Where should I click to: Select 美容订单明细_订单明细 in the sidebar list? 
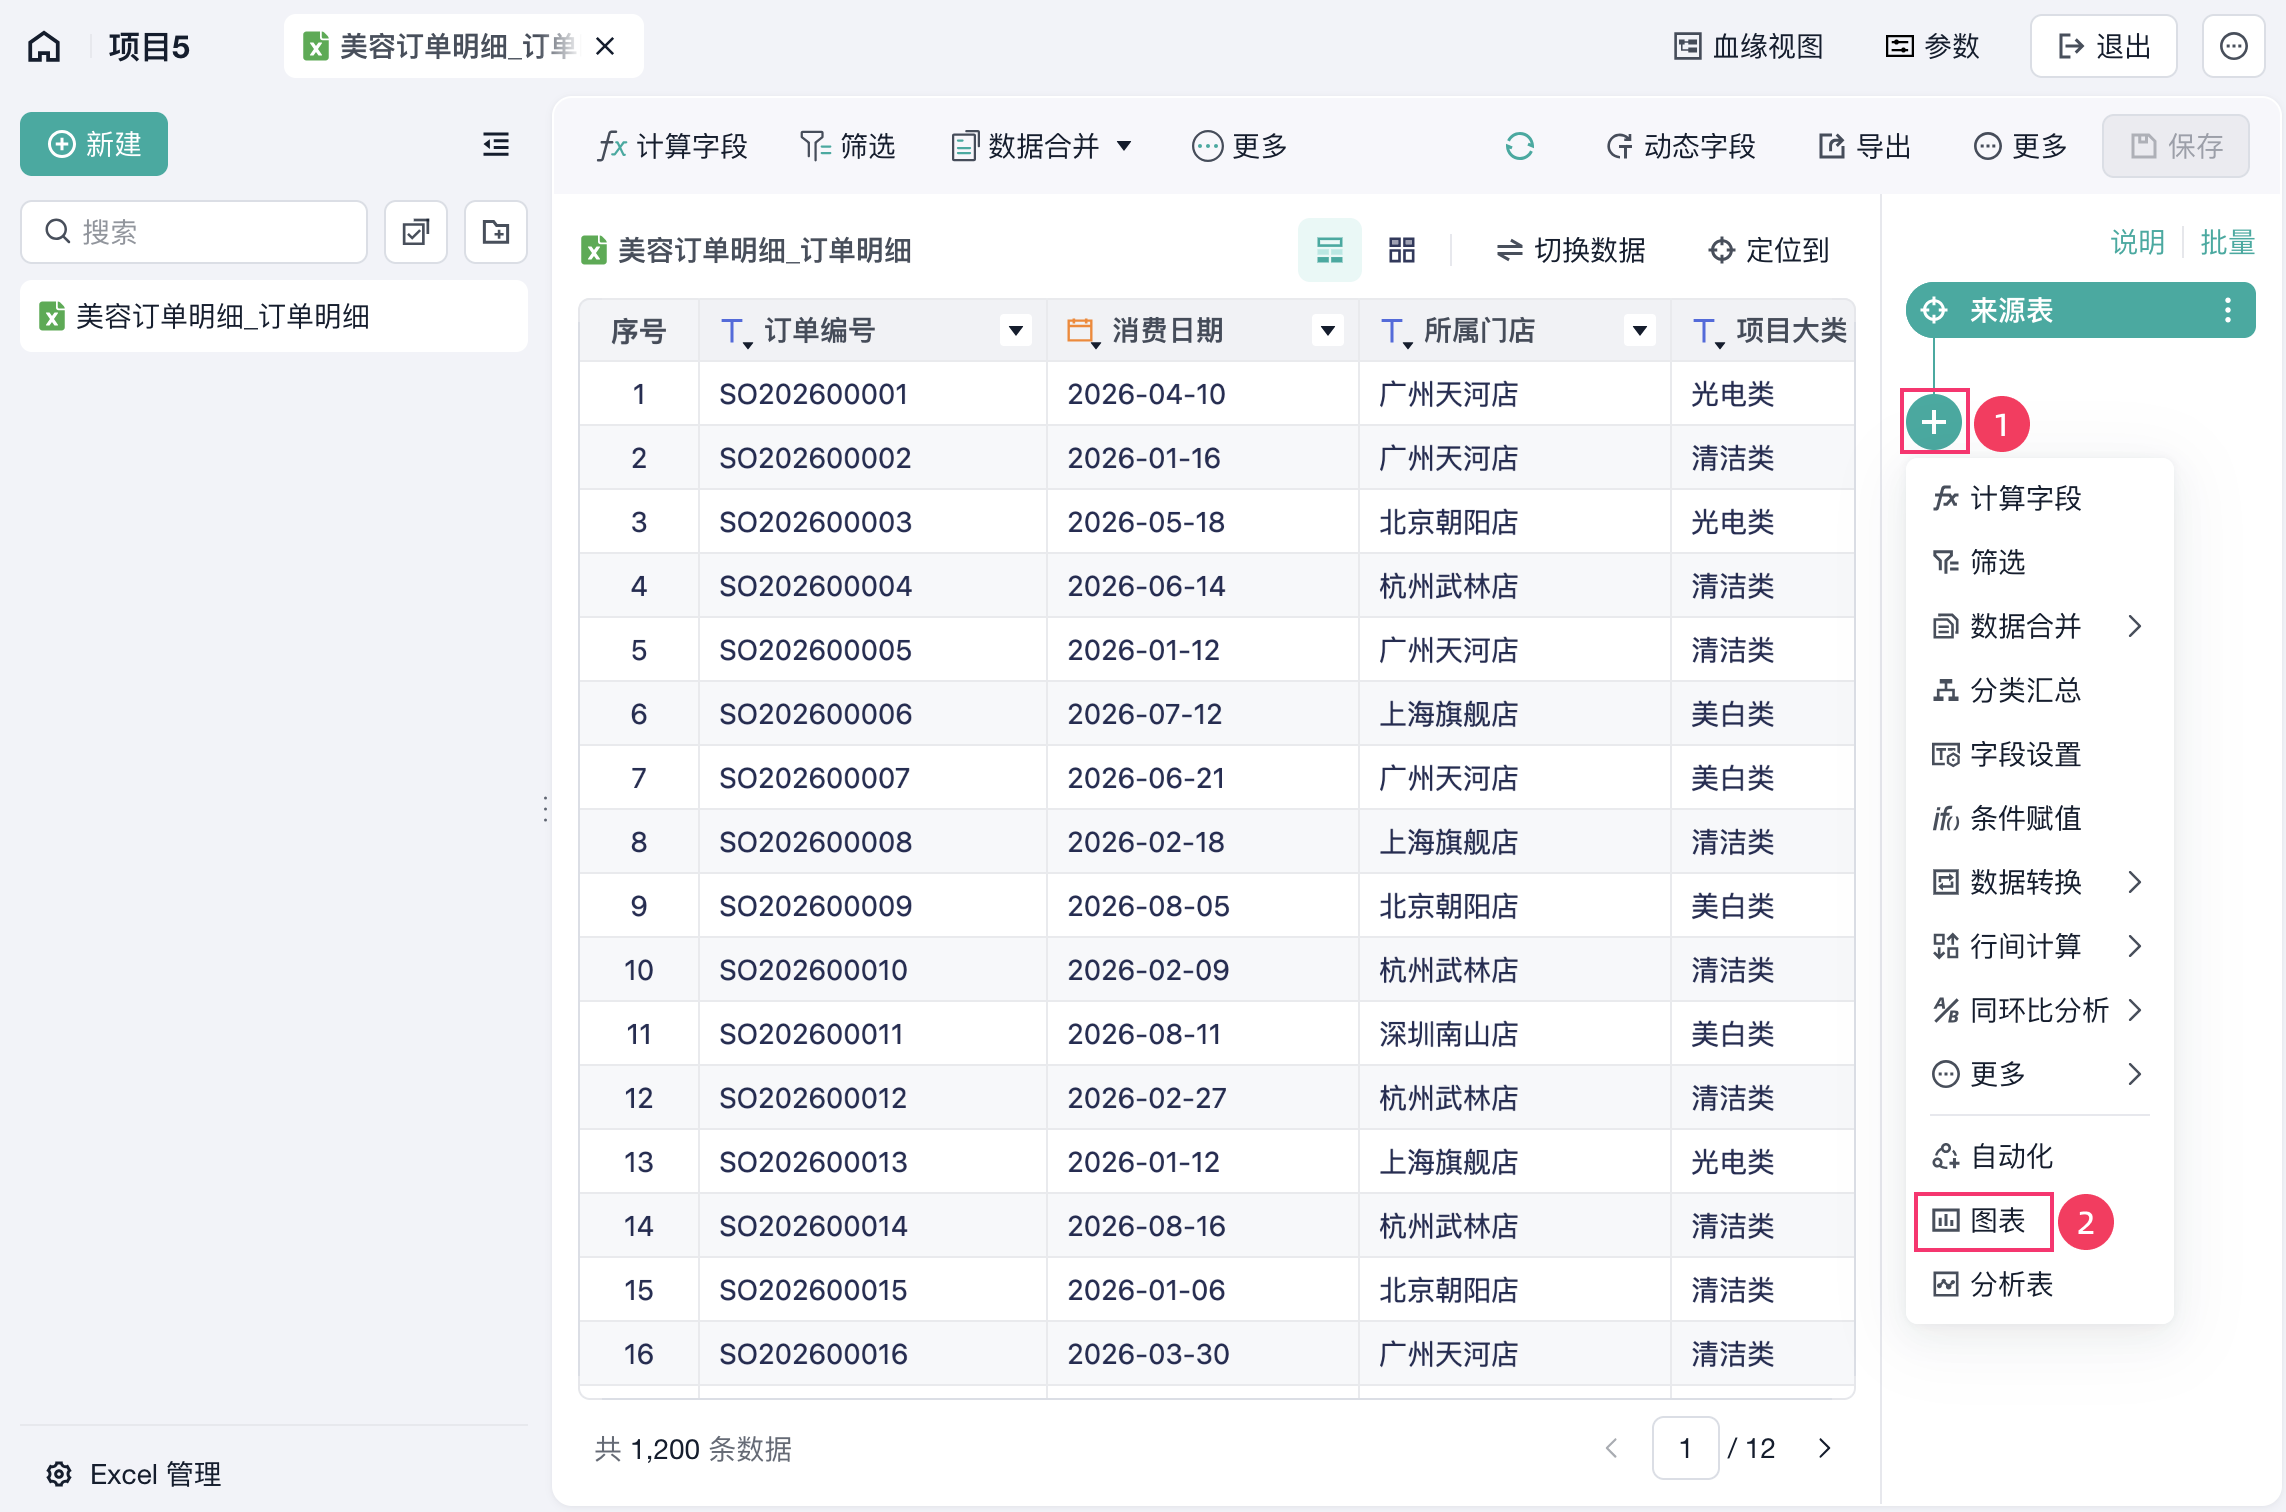(x=274, y=316)
